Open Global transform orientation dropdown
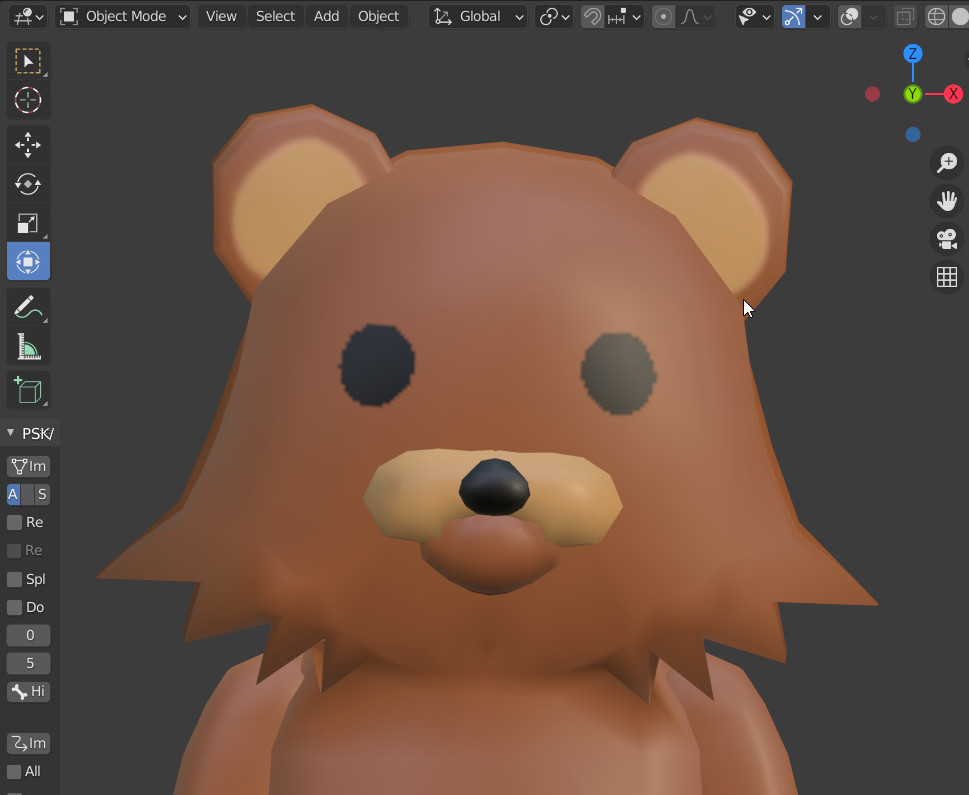Viewport: 969px width, 795px height. pos(478,17)
